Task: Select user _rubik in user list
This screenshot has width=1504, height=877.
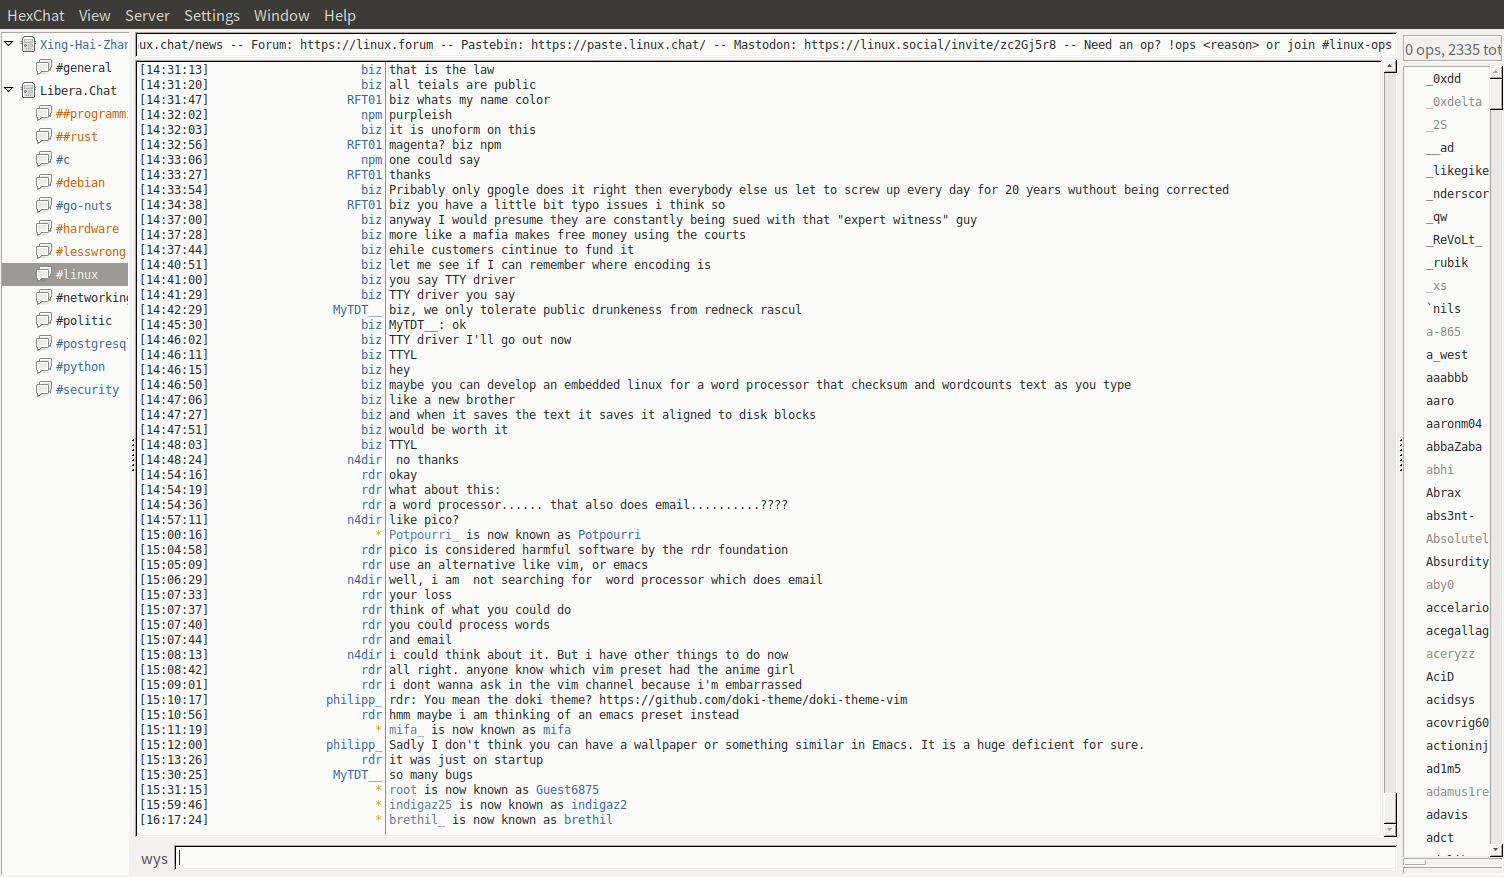Action: tap(1447, 263)
